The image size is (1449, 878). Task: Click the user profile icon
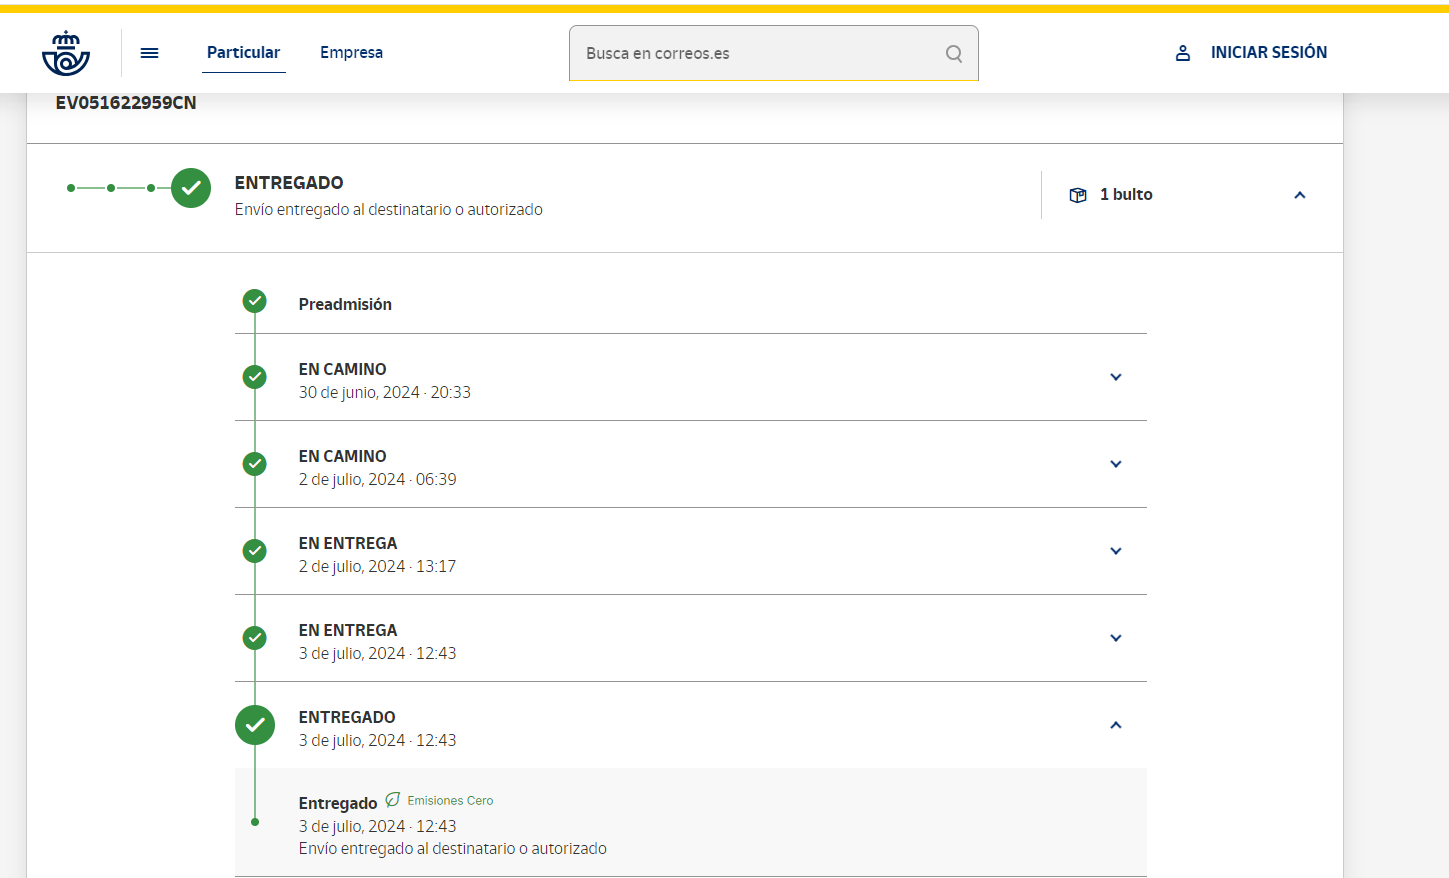point(1183,53)
